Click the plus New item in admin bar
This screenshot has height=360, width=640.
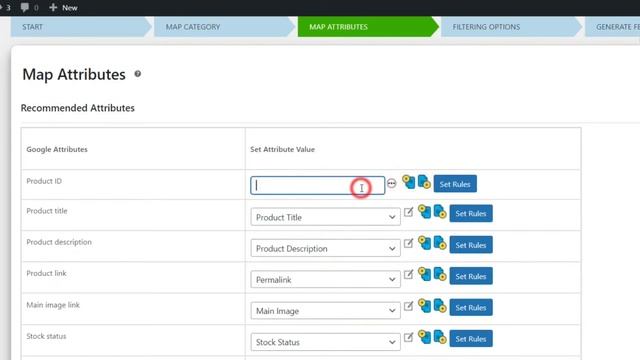point(63,7)
